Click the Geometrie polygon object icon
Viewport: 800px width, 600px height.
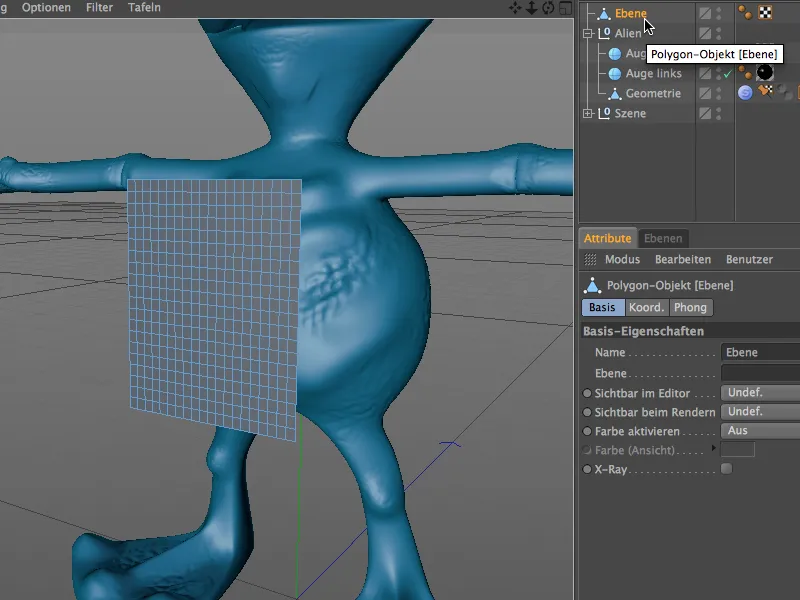615,93
